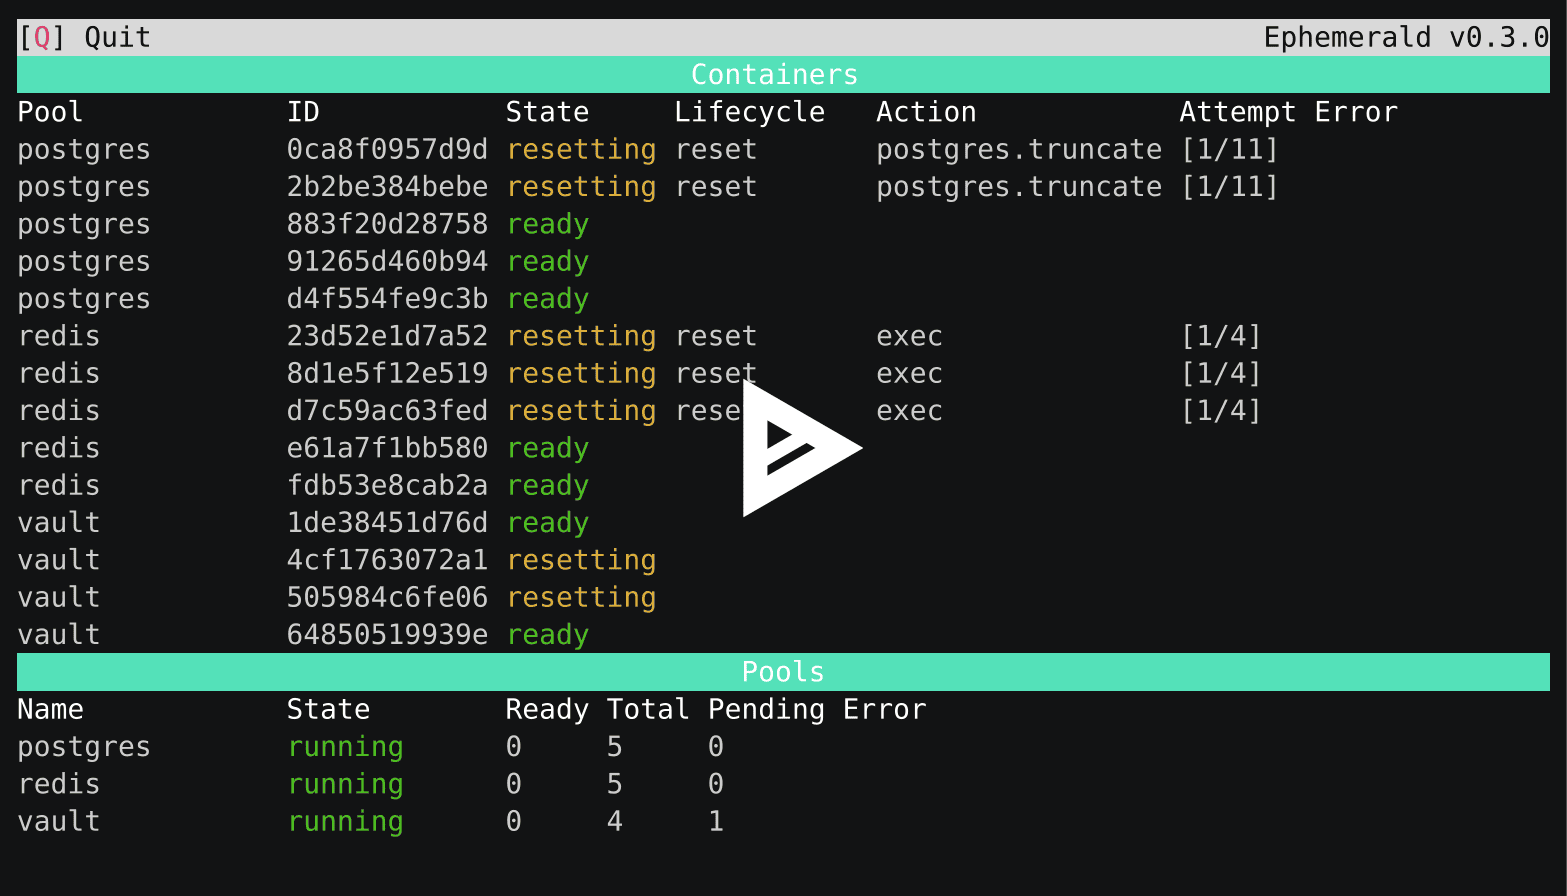Click the Ephemerald v0.3.0 title text
Screen dimensions: 1567x896
1406,37
